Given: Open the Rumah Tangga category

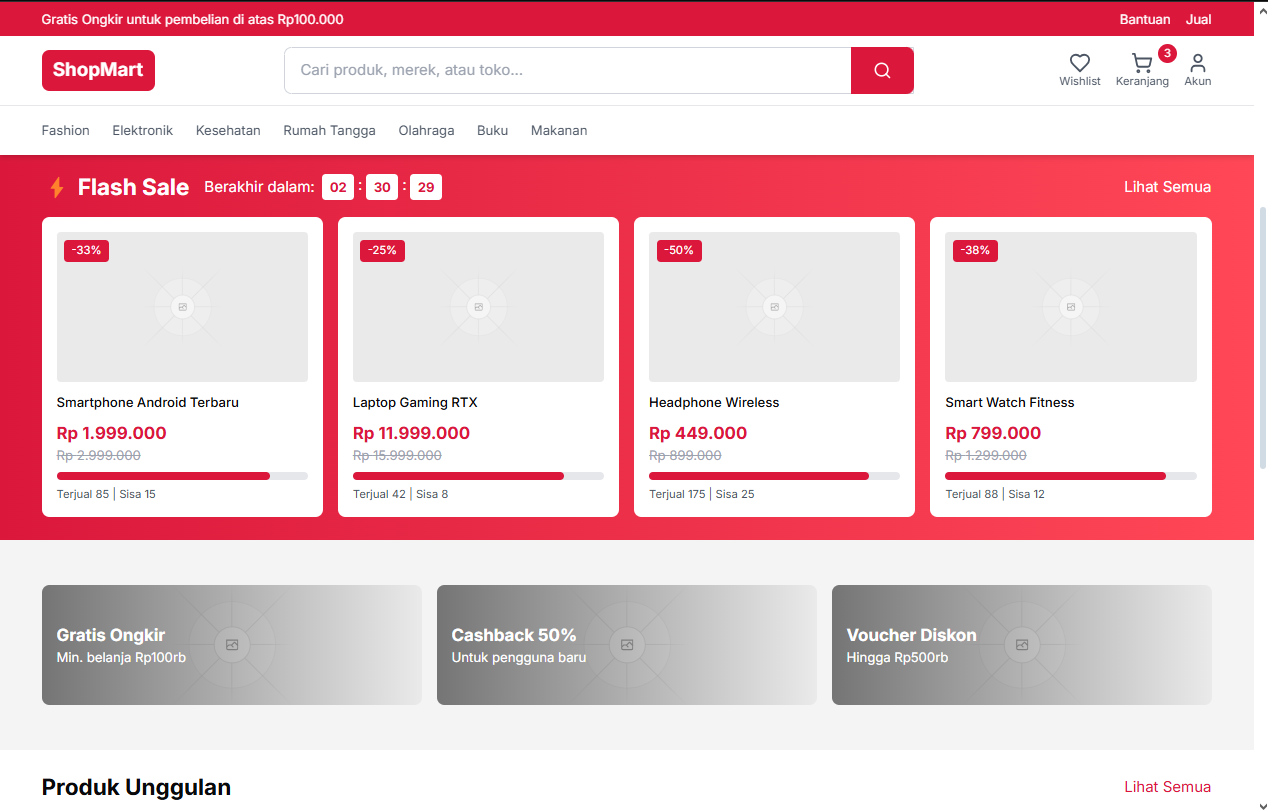Looking at the screenshot, I should [x=329, y=130].
